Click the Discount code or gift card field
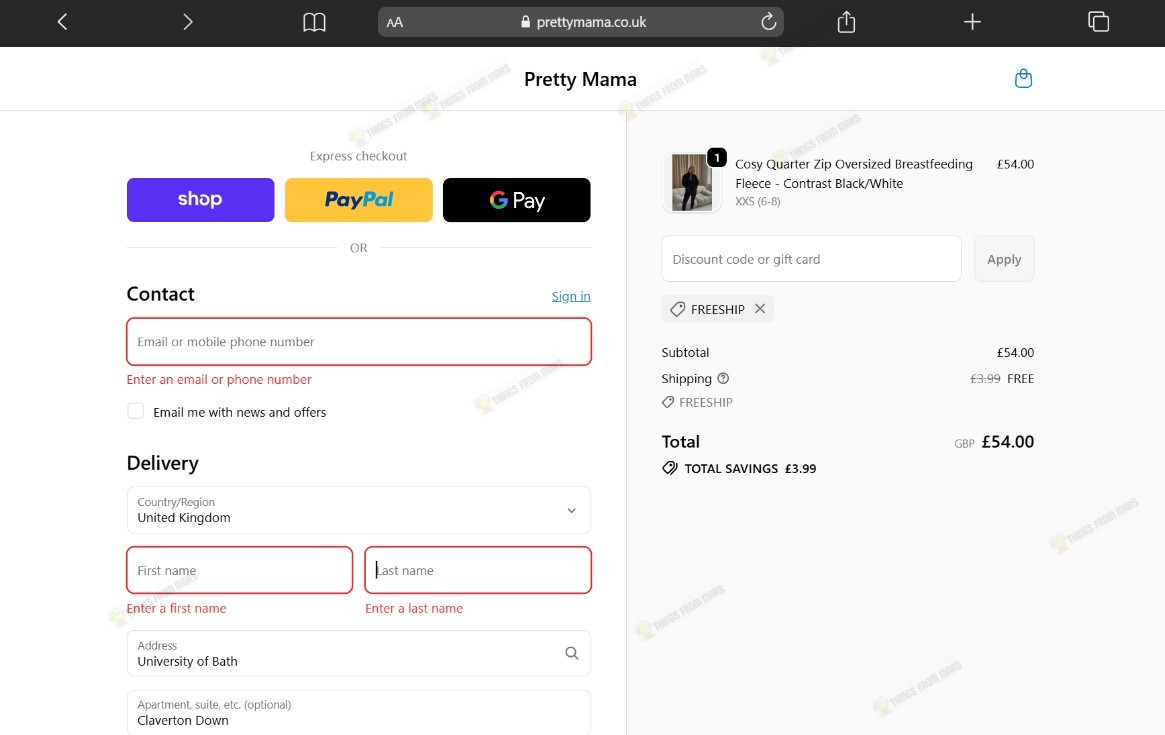 click(811, 259)
